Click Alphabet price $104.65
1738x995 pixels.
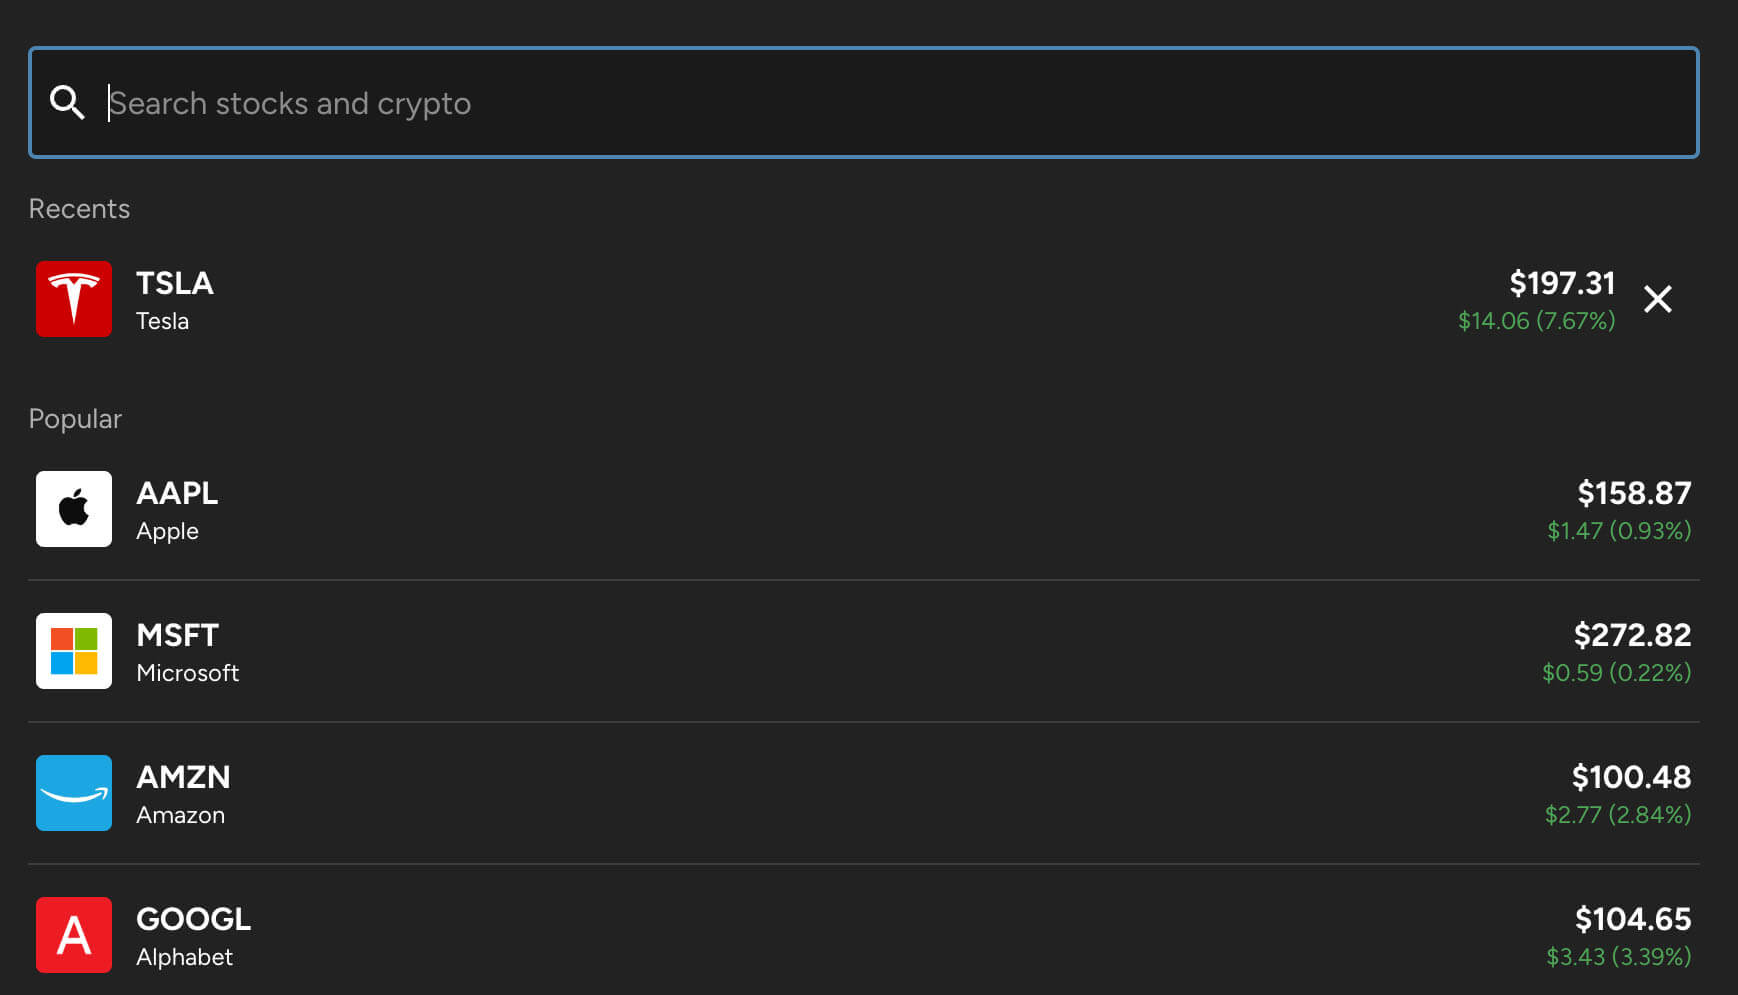1633,919
